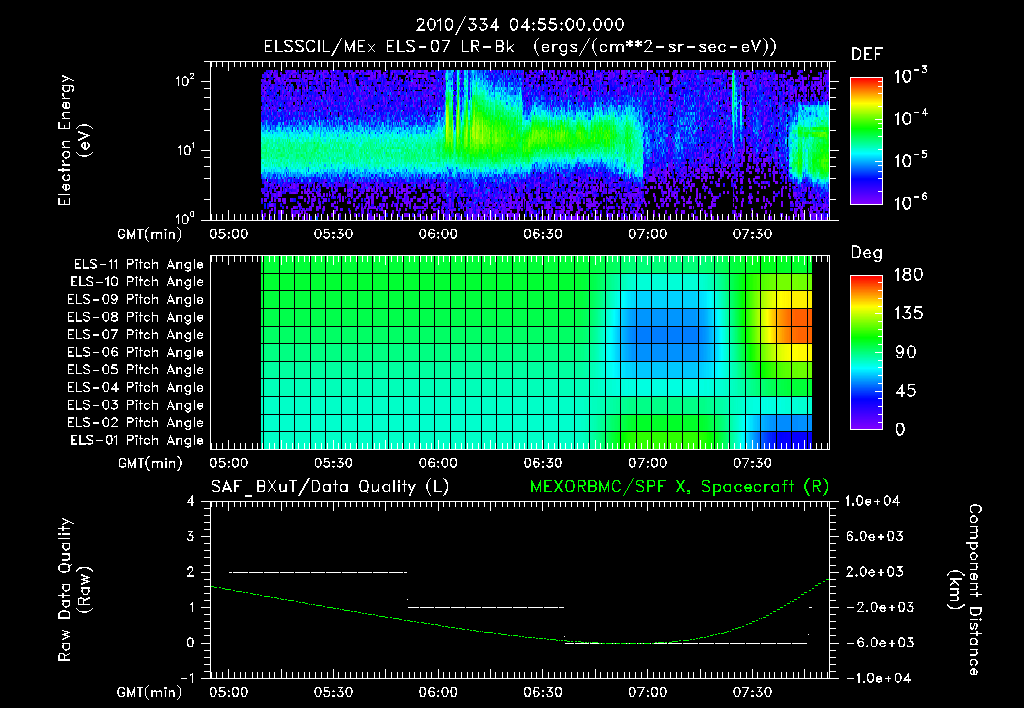Click the 07:00 tick under the spectrogram
Viewport: 1024px width, 708px height.
tap(648, 234)
